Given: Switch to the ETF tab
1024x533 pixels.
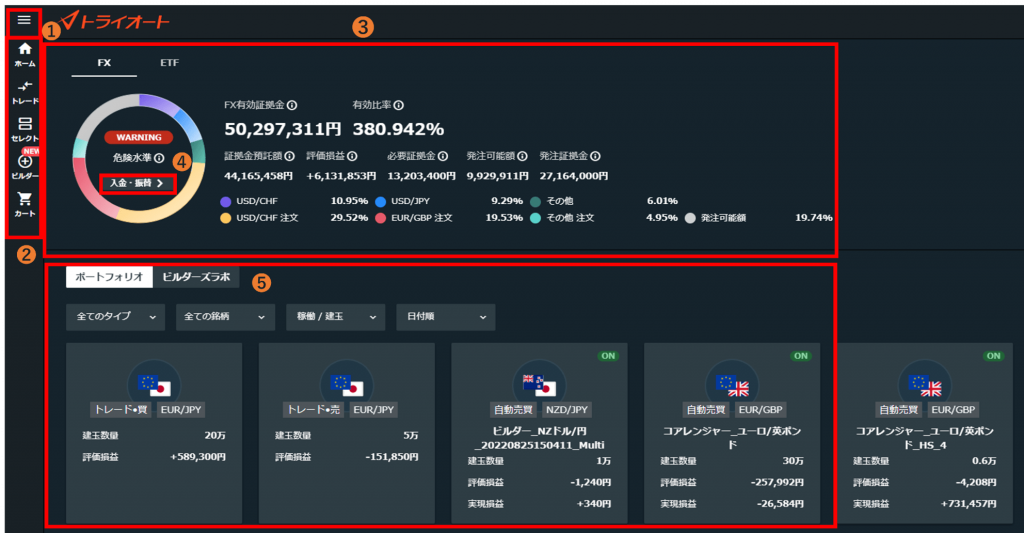Looking at the screenshot, I should coord(169,63).
